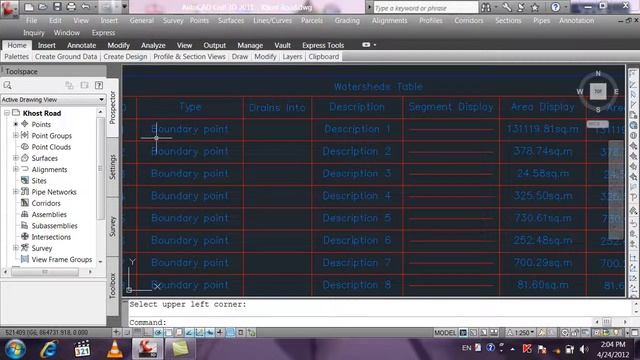
Task: Click the Sticky Notes taskbar icon
Action: 180,349
